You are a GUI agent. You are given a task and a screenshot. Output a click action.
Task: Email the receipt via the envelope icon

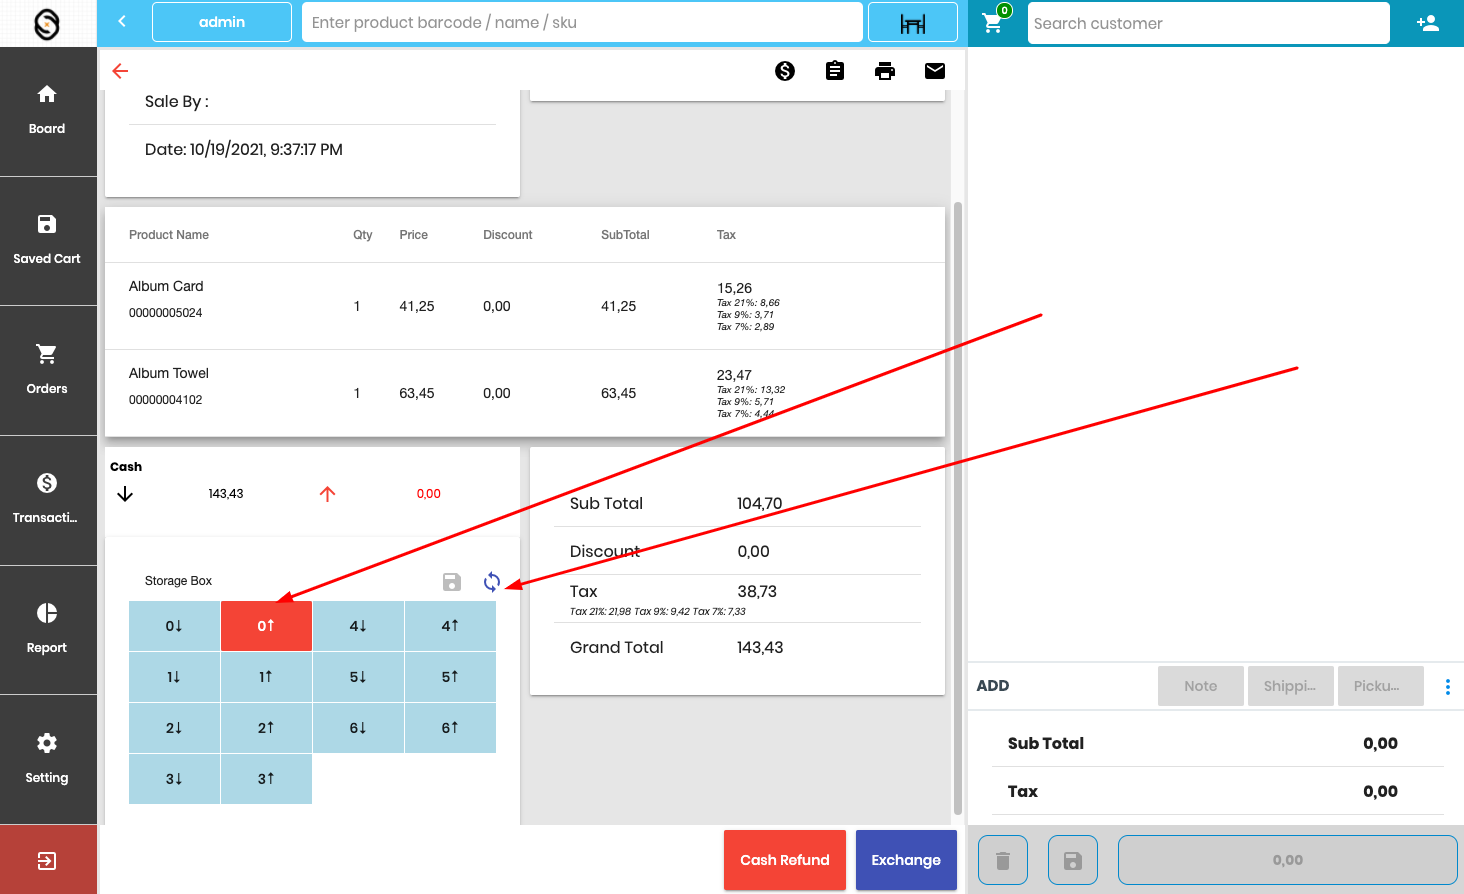[x=935, y=71]
